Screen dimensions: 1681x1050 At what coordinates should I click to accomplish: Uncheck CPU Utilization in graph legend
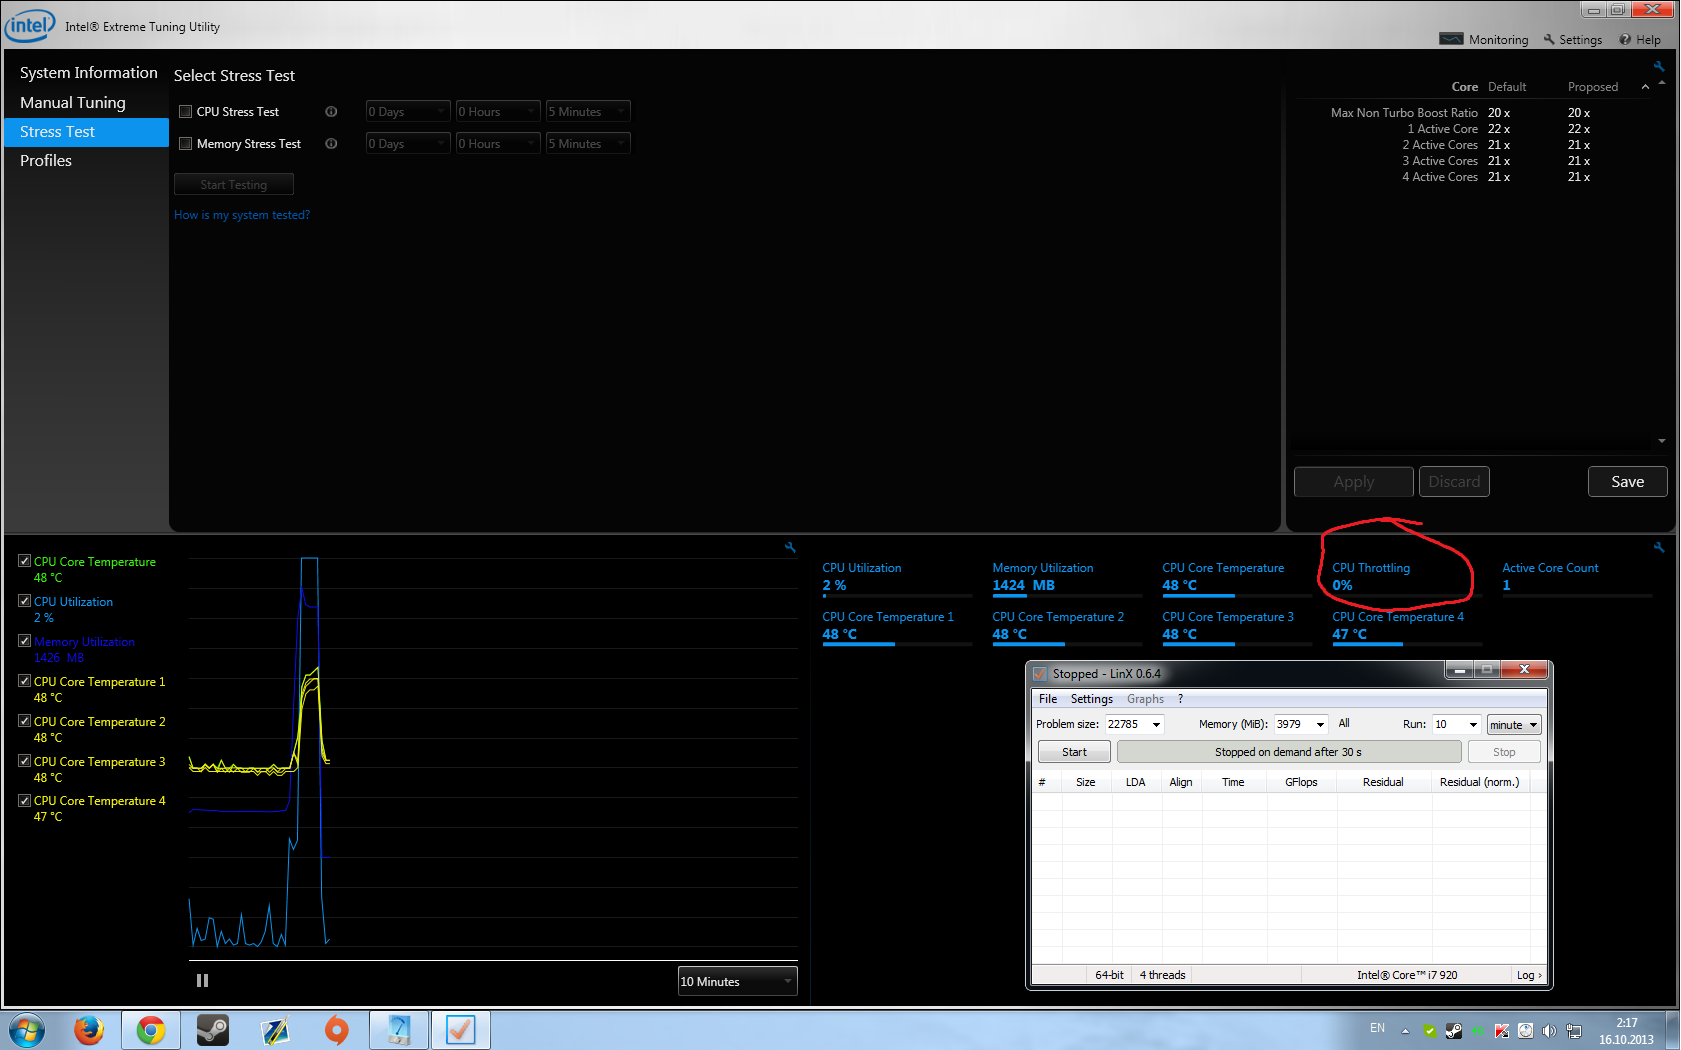(x=25, y=601)
